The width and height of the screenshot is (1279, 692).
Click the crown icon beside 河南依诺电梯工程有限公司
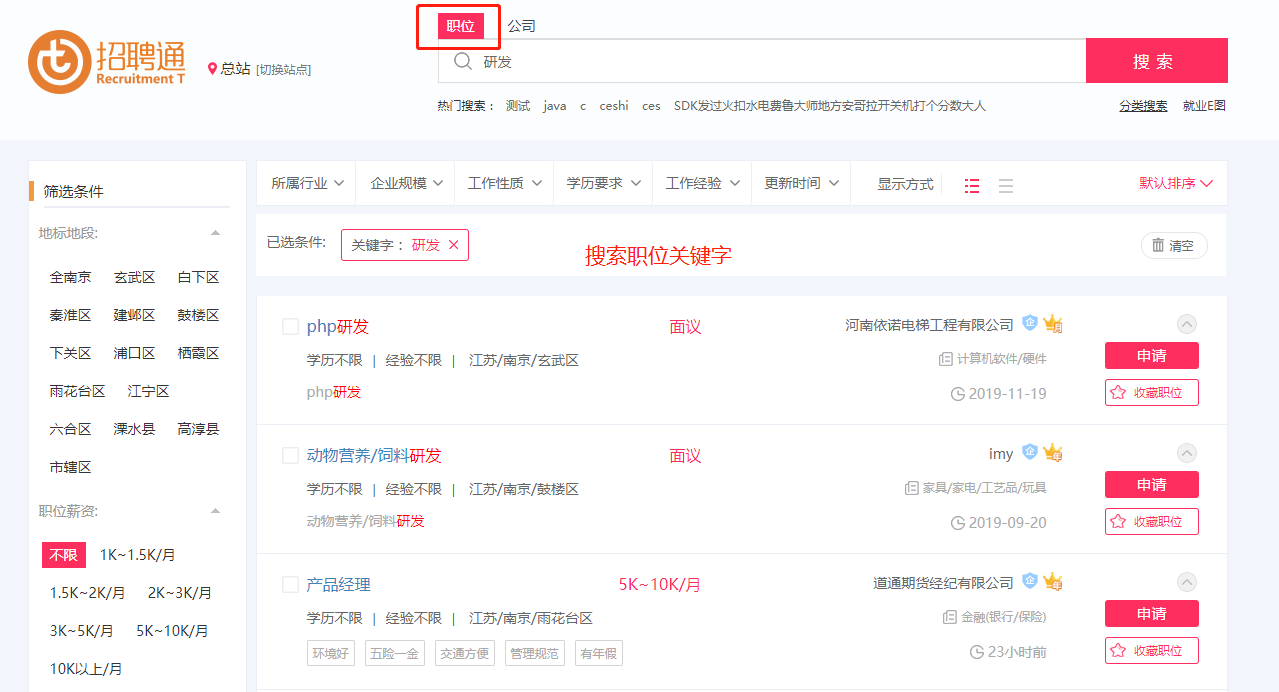coord(1052,324)
